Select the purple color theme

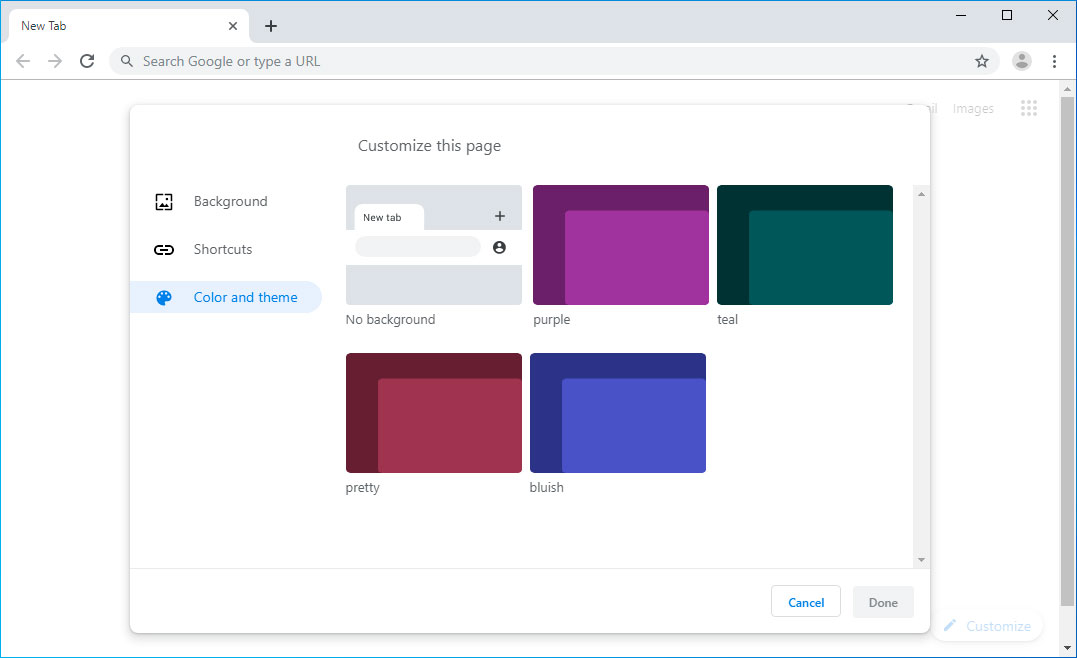(x=620, y=245)
